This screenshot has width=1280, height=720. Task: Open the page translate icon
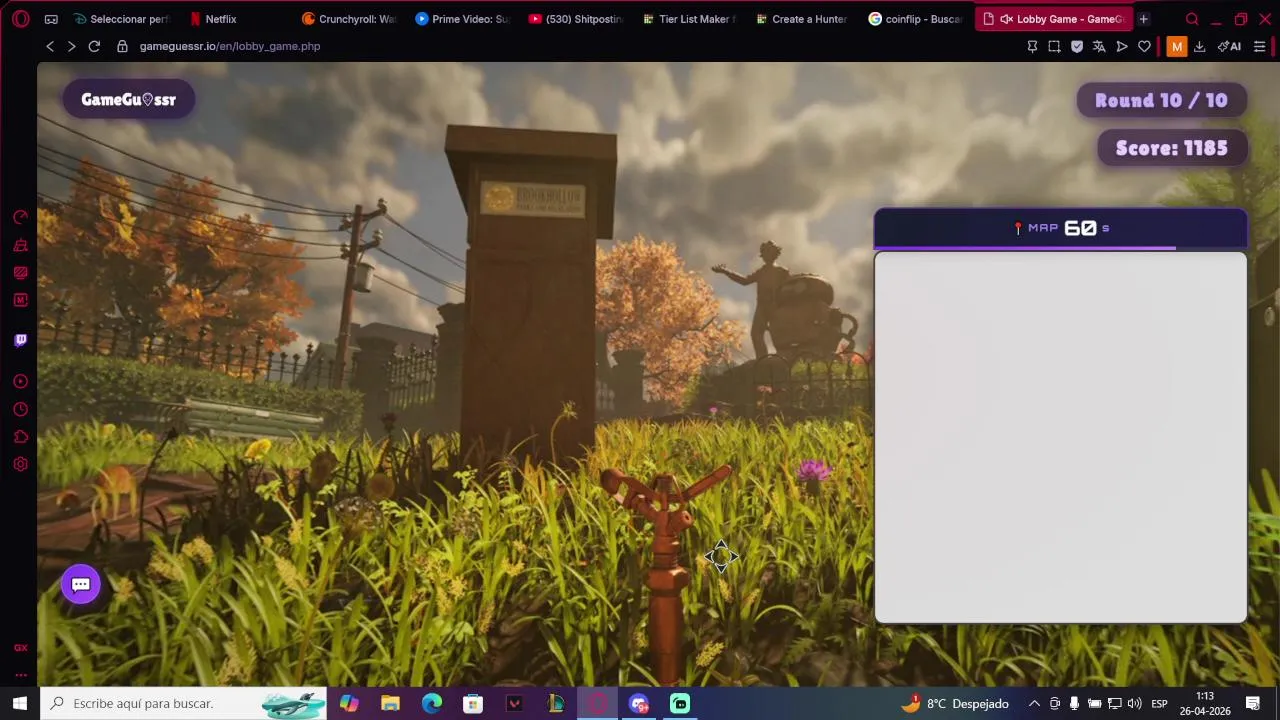click(x=1099, y=46)
